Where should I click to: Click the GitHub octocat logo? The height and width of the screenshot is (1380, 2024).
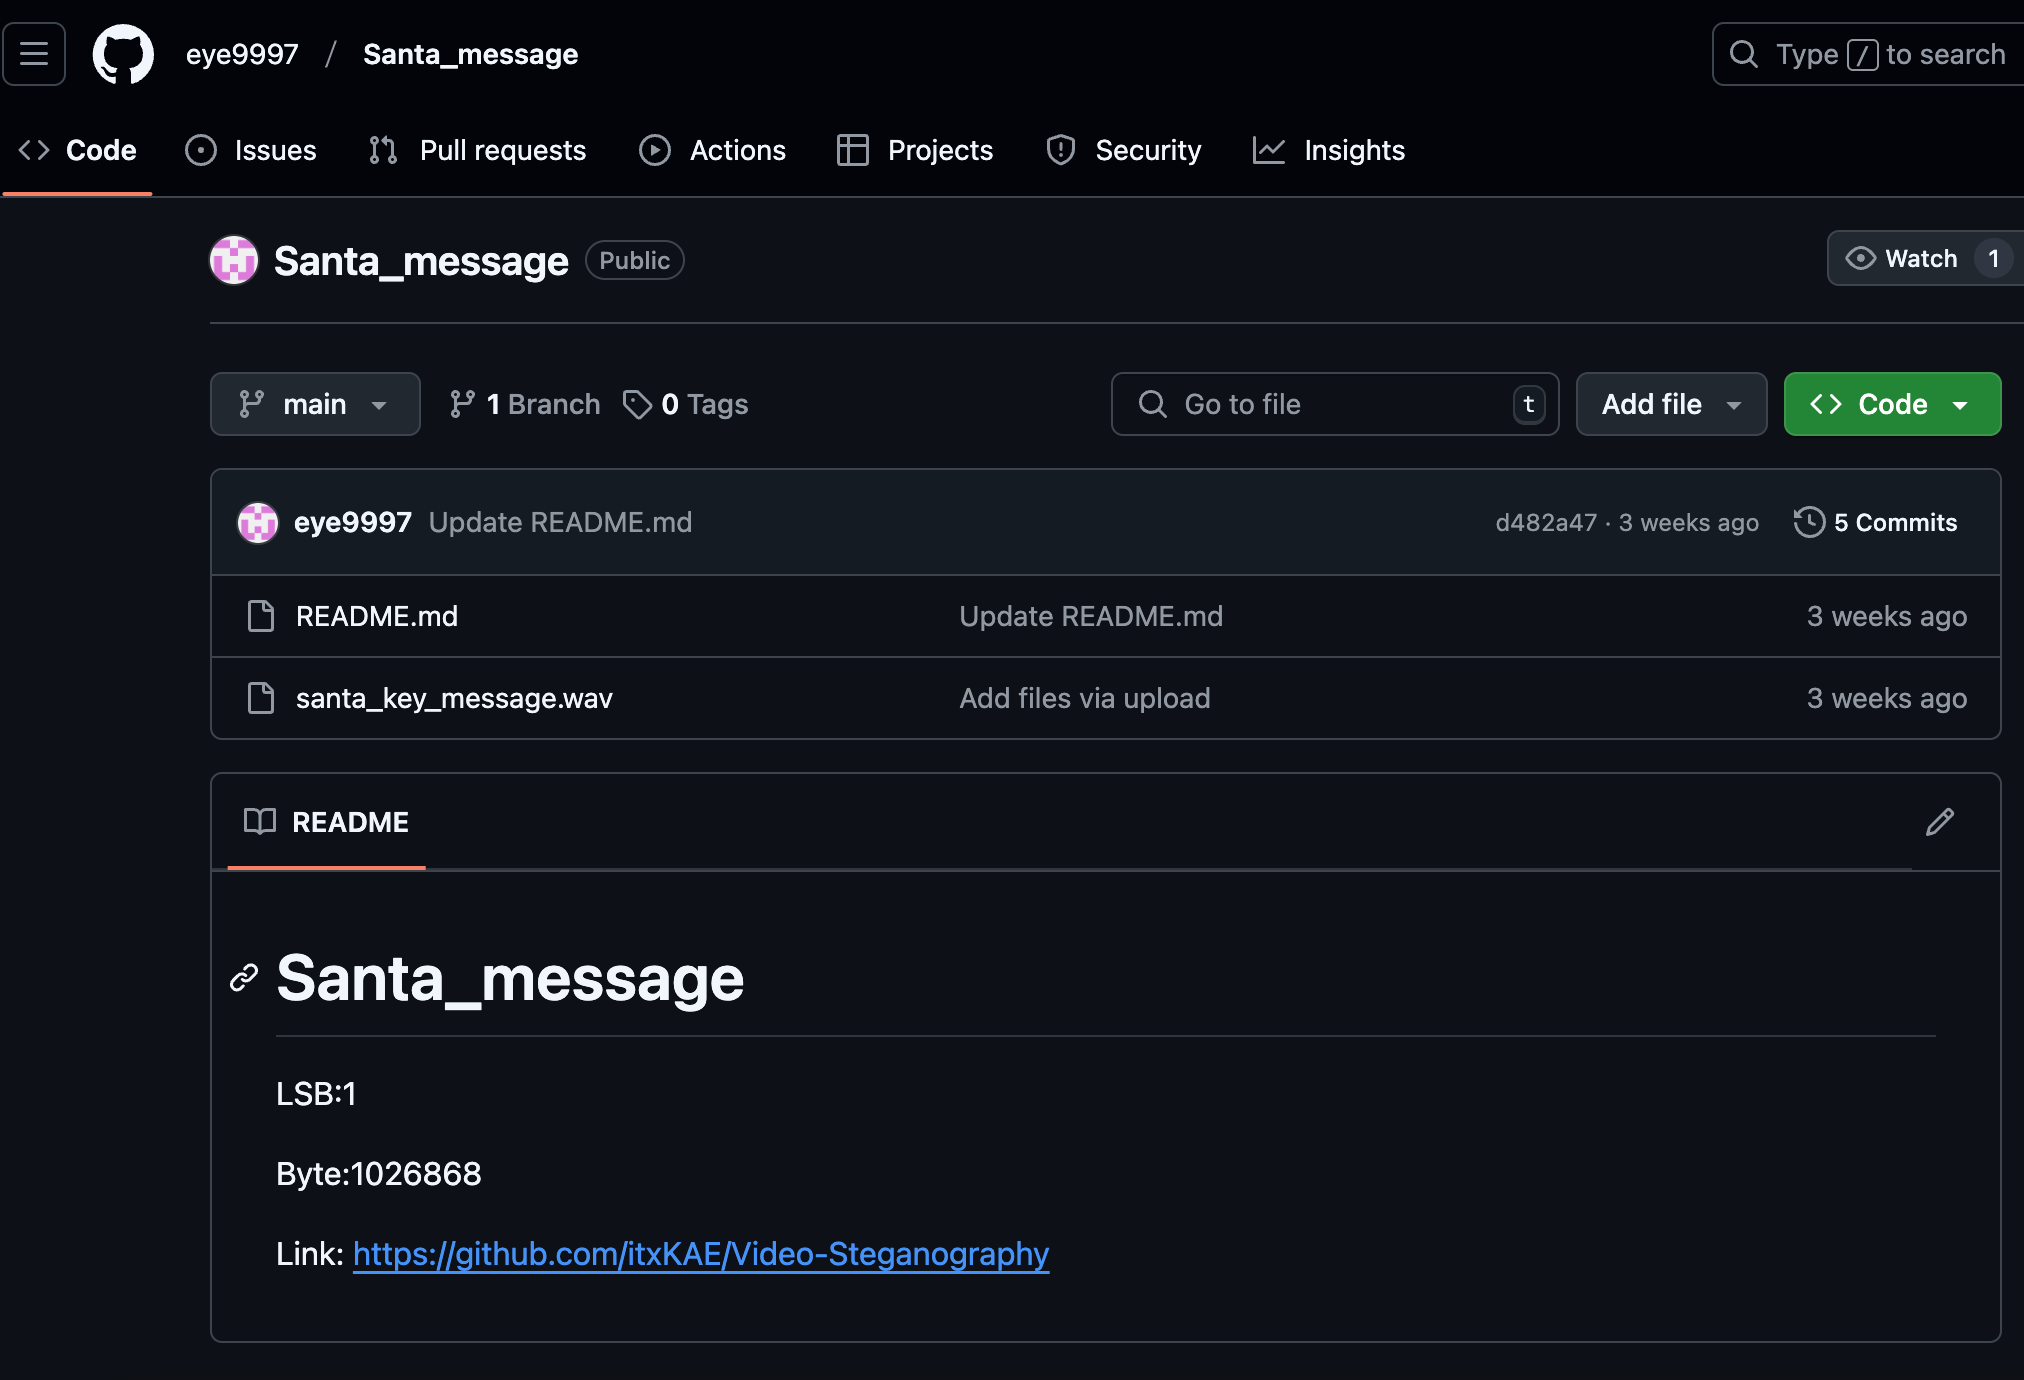pos(123,54)
